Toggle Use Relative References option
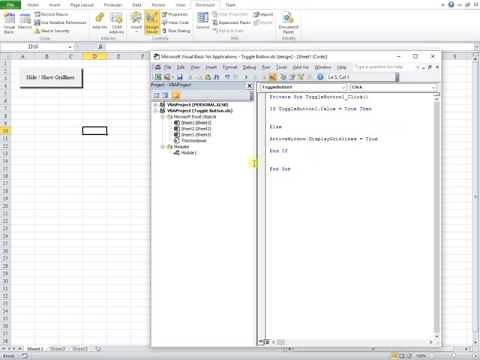The height and width of the screenshot is (360, 480). (x=61, y=22)
